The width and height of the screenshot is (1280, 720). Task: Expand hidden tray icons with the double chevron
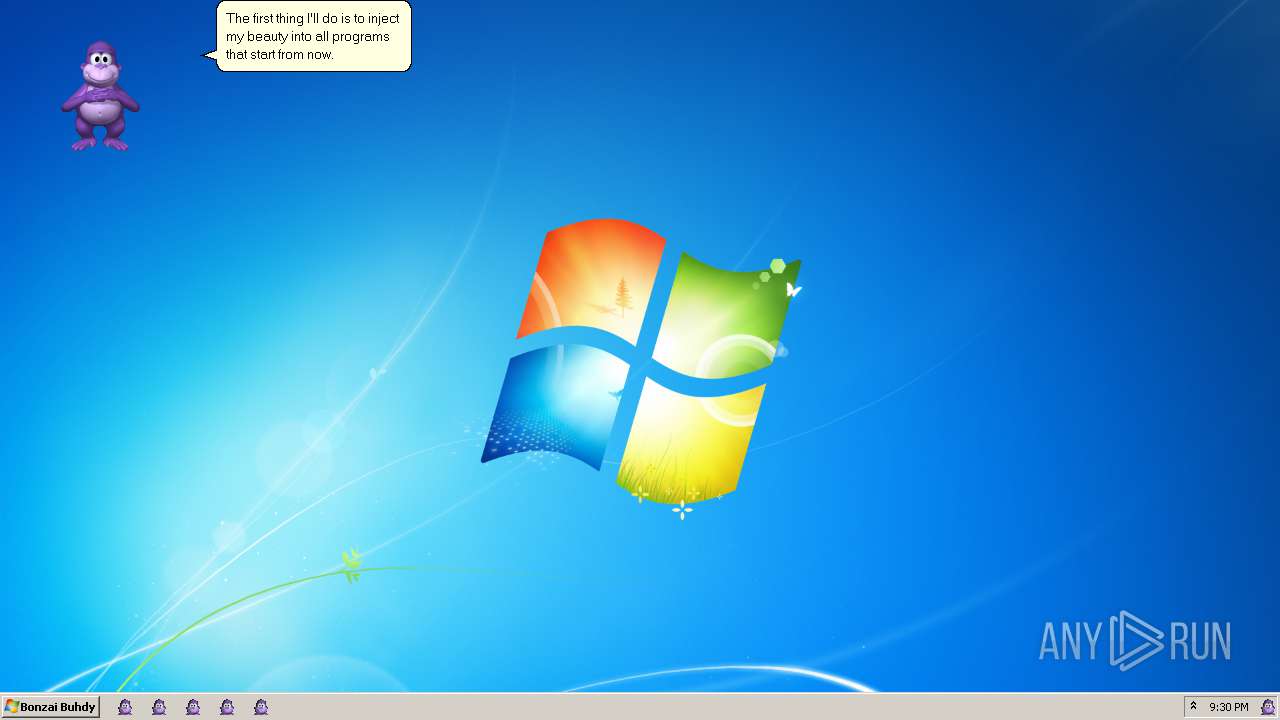pos(1193,706)
